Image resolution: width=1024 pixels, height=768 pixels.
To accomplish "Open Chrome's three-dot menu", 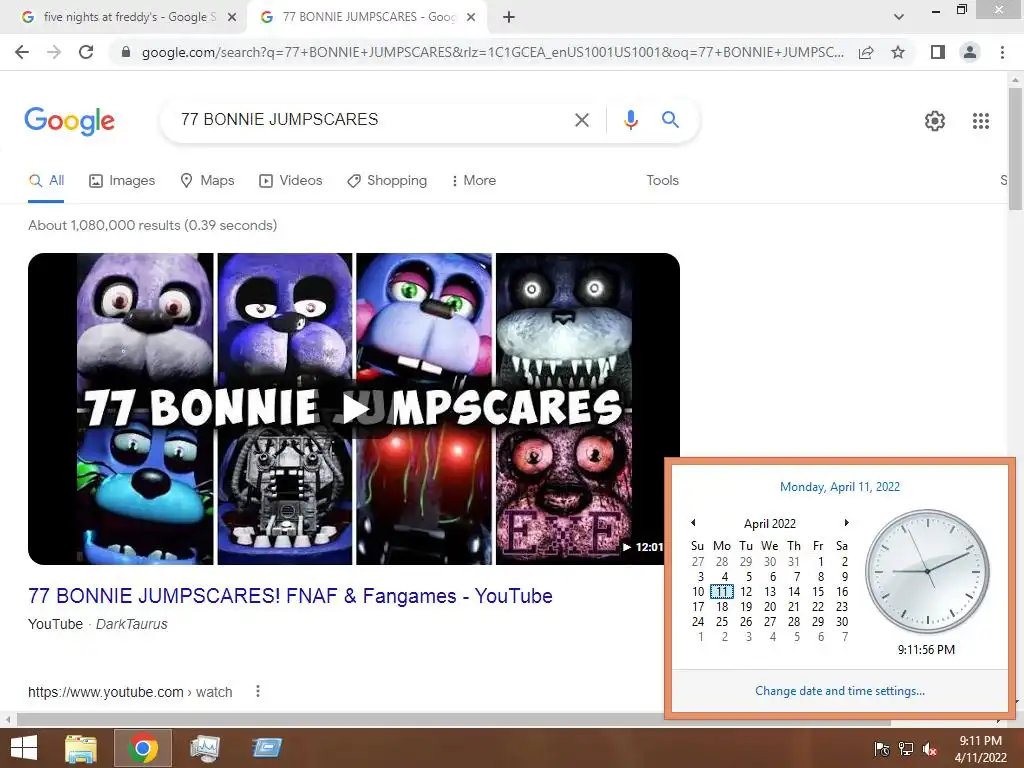I will pos(1002,52).
